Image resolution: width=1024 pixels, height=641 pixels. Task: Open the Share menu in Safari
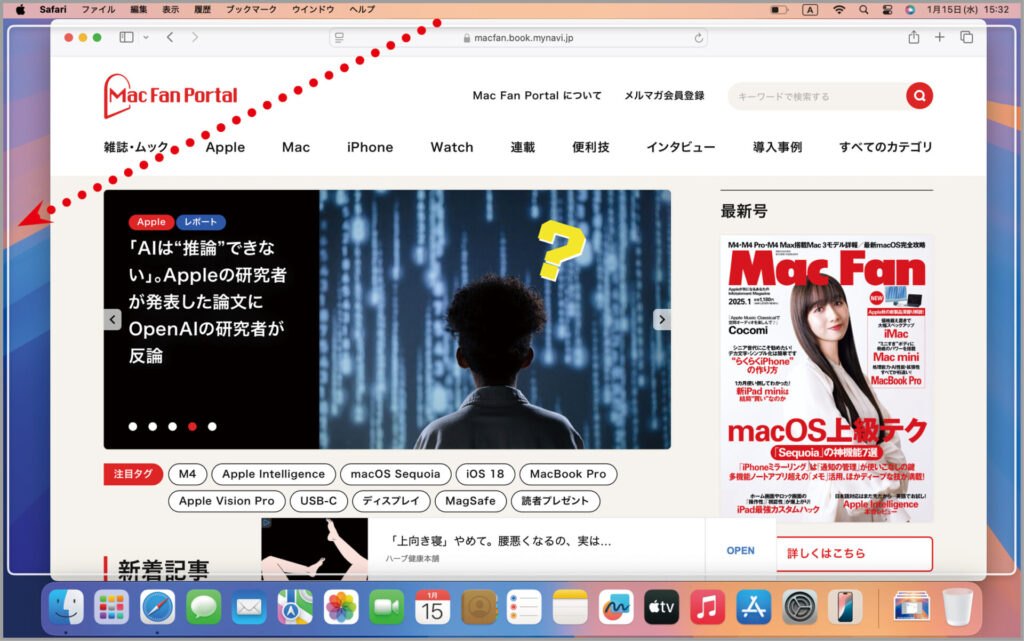click(914, 37)
